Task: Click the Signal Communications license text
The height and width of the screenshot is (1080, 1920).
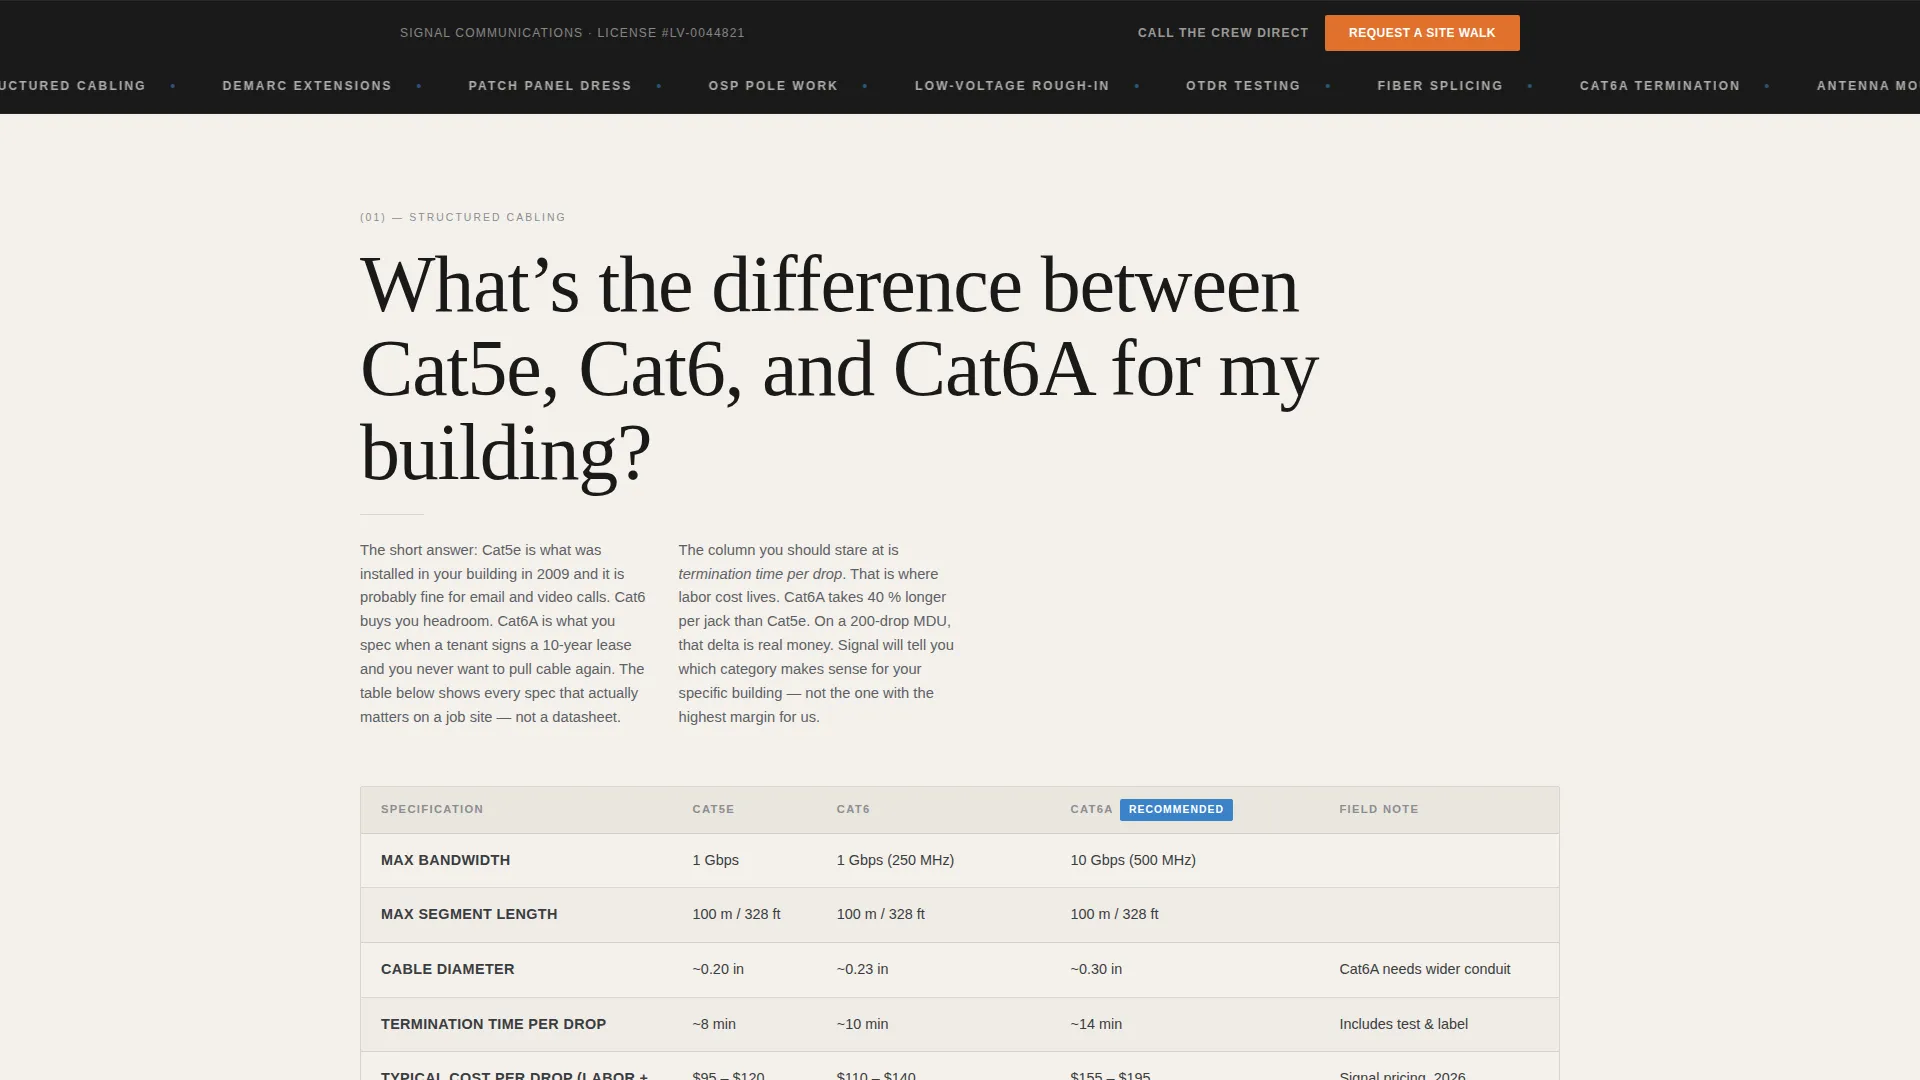Action: coord(572,33)
